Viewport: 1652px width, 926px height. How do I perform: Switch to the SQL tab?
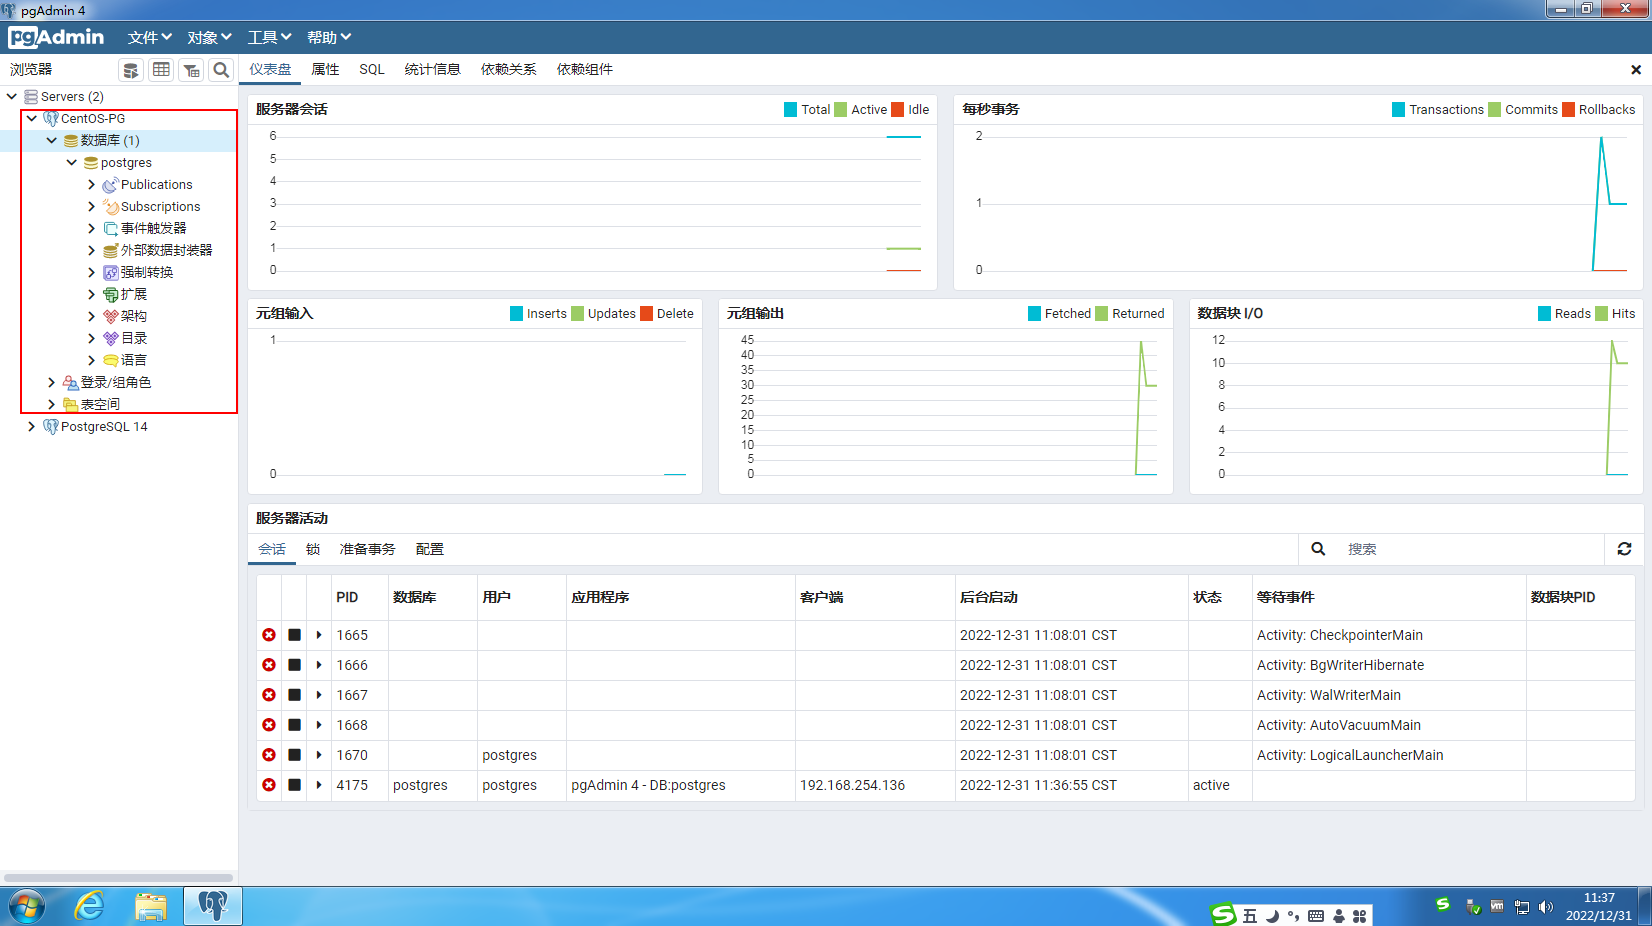point(371,69)
